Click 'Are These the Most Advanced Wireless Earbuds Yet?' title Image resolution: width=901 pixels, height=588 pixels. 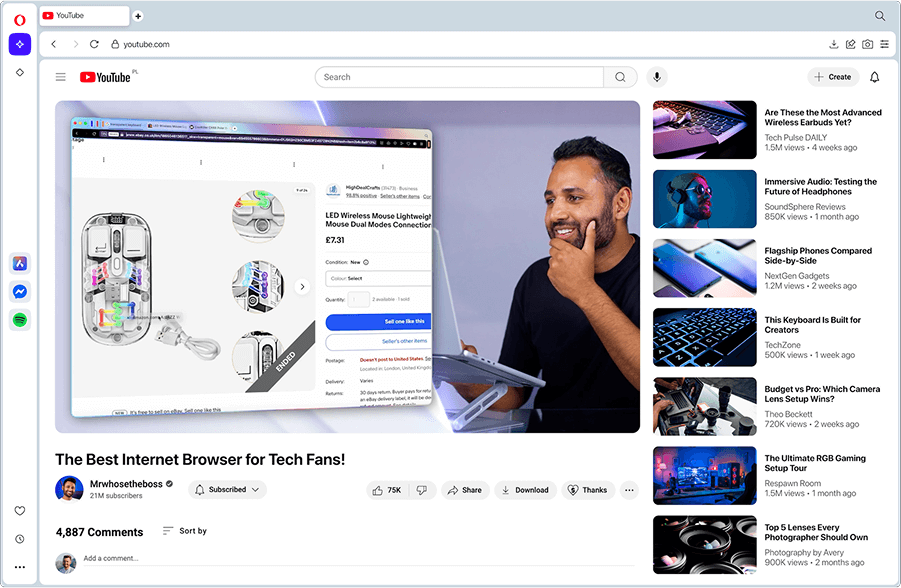click(823, 117)
